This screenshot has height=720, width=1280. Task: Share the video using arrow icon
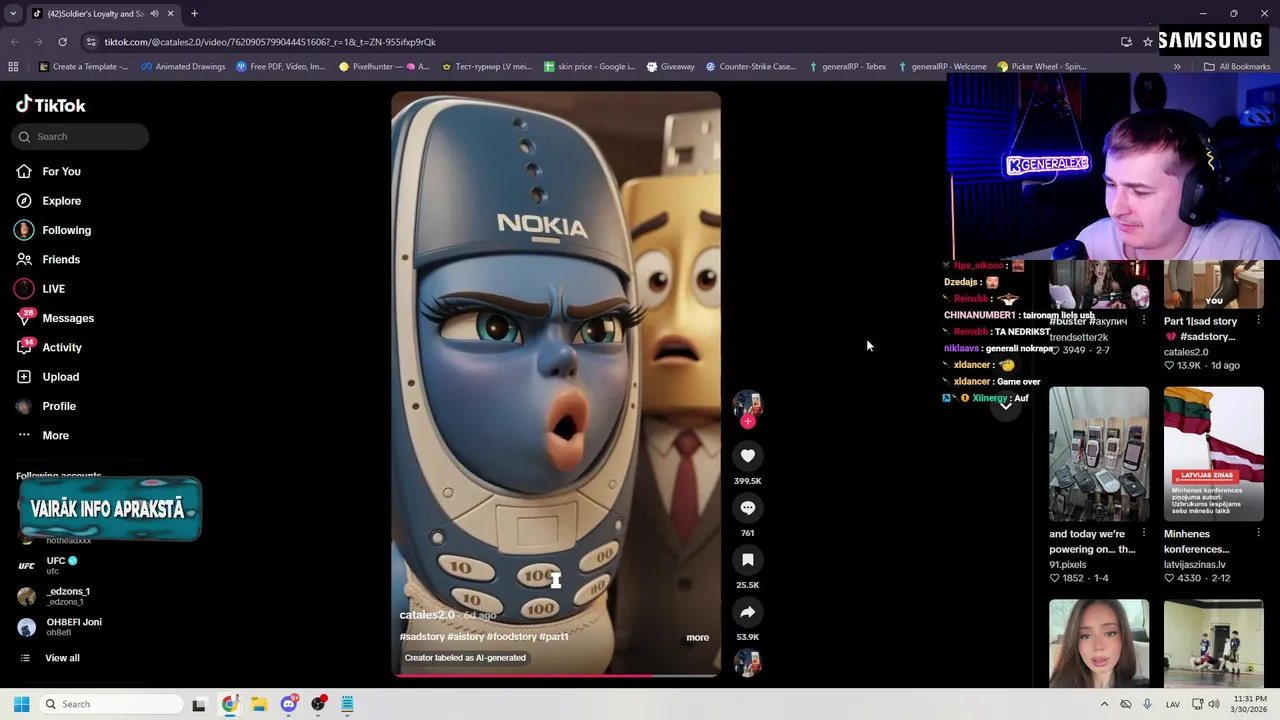tap(747, 612)
